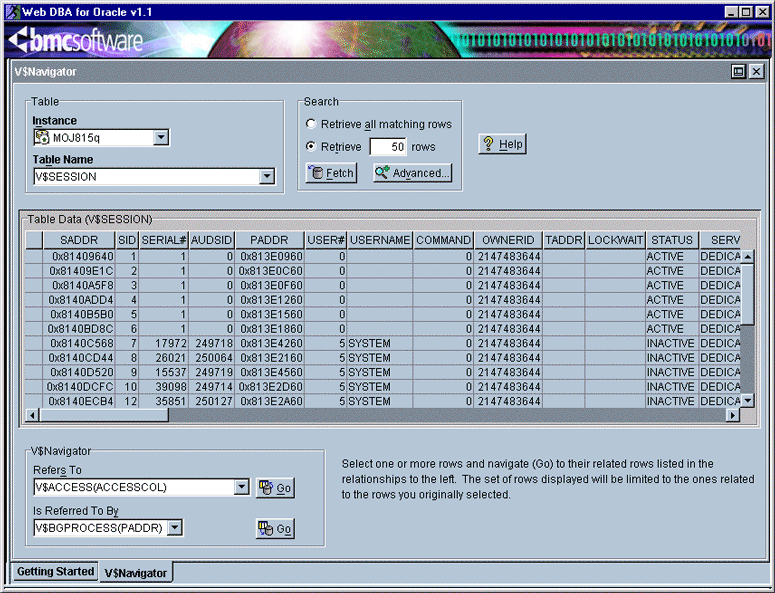Click the LOCKWAIT column header
This screenshot has height=593, width=775.
tap(615, 240)
